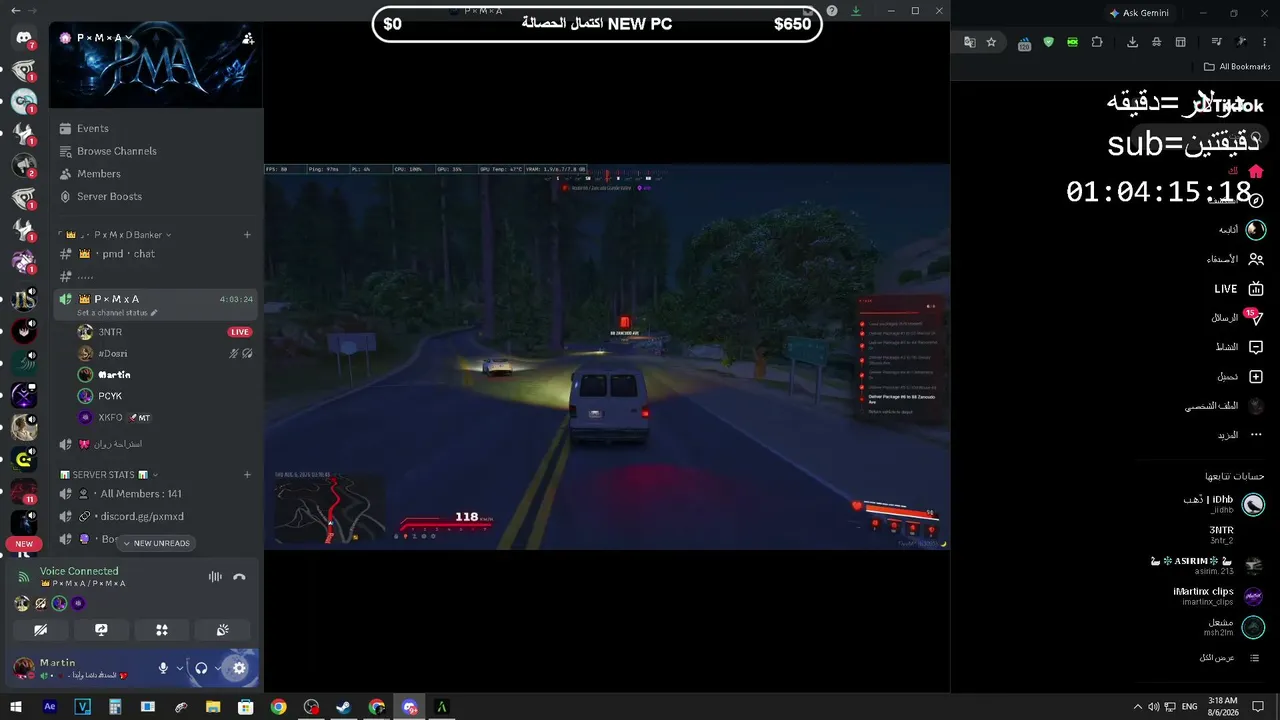
Task: Open voice noise suppression settings
Action: pyautogui.click(x=215, y=577)
